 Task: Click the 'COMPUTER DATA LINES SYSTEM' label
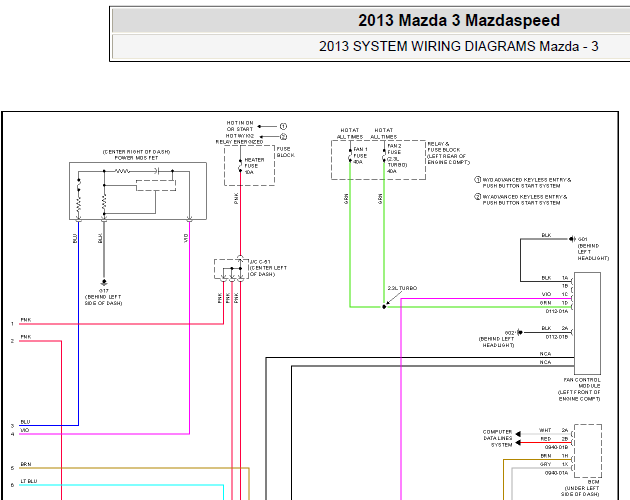coord(497,438)
